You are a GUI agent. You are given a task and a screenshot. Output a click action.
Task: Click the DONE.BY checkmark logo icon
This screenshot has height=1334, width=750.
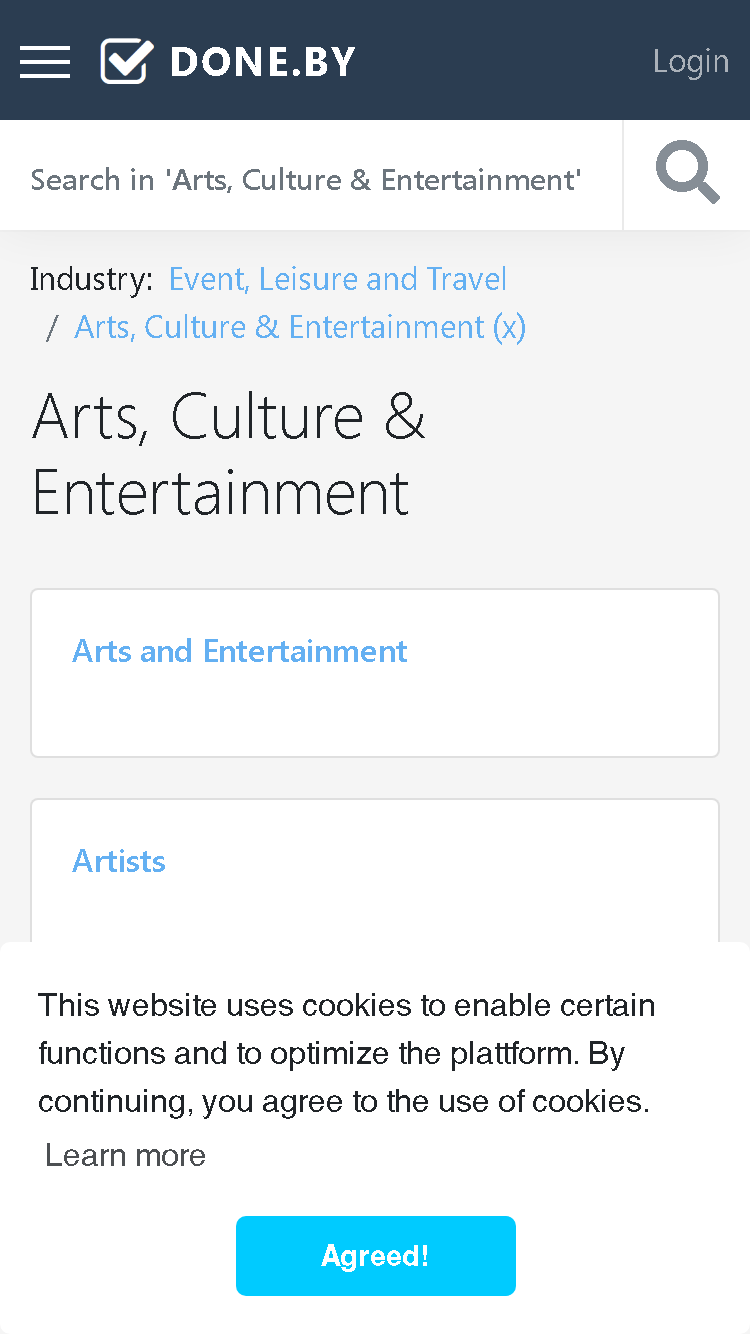[x=127, y=61]
